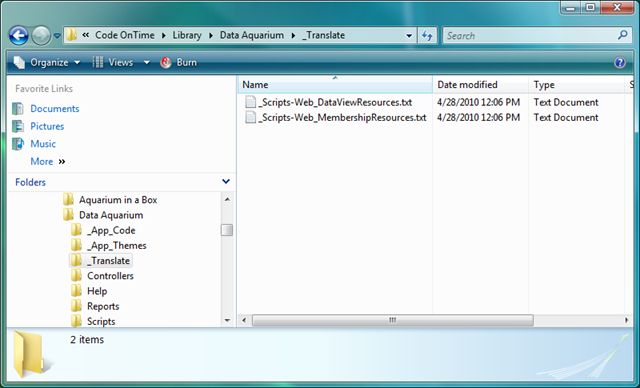Show More favorite links

(47, 162)
